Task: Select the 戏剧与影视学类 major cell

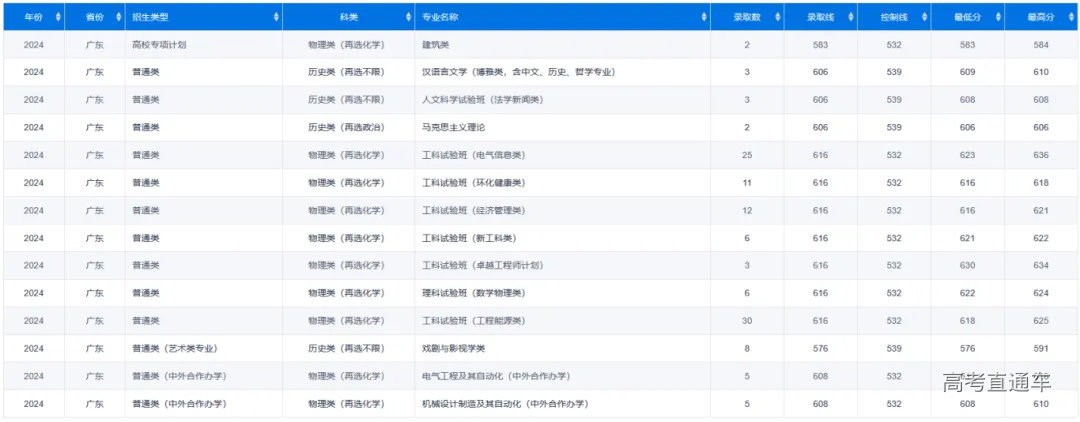Action: (x=454, y=348)
